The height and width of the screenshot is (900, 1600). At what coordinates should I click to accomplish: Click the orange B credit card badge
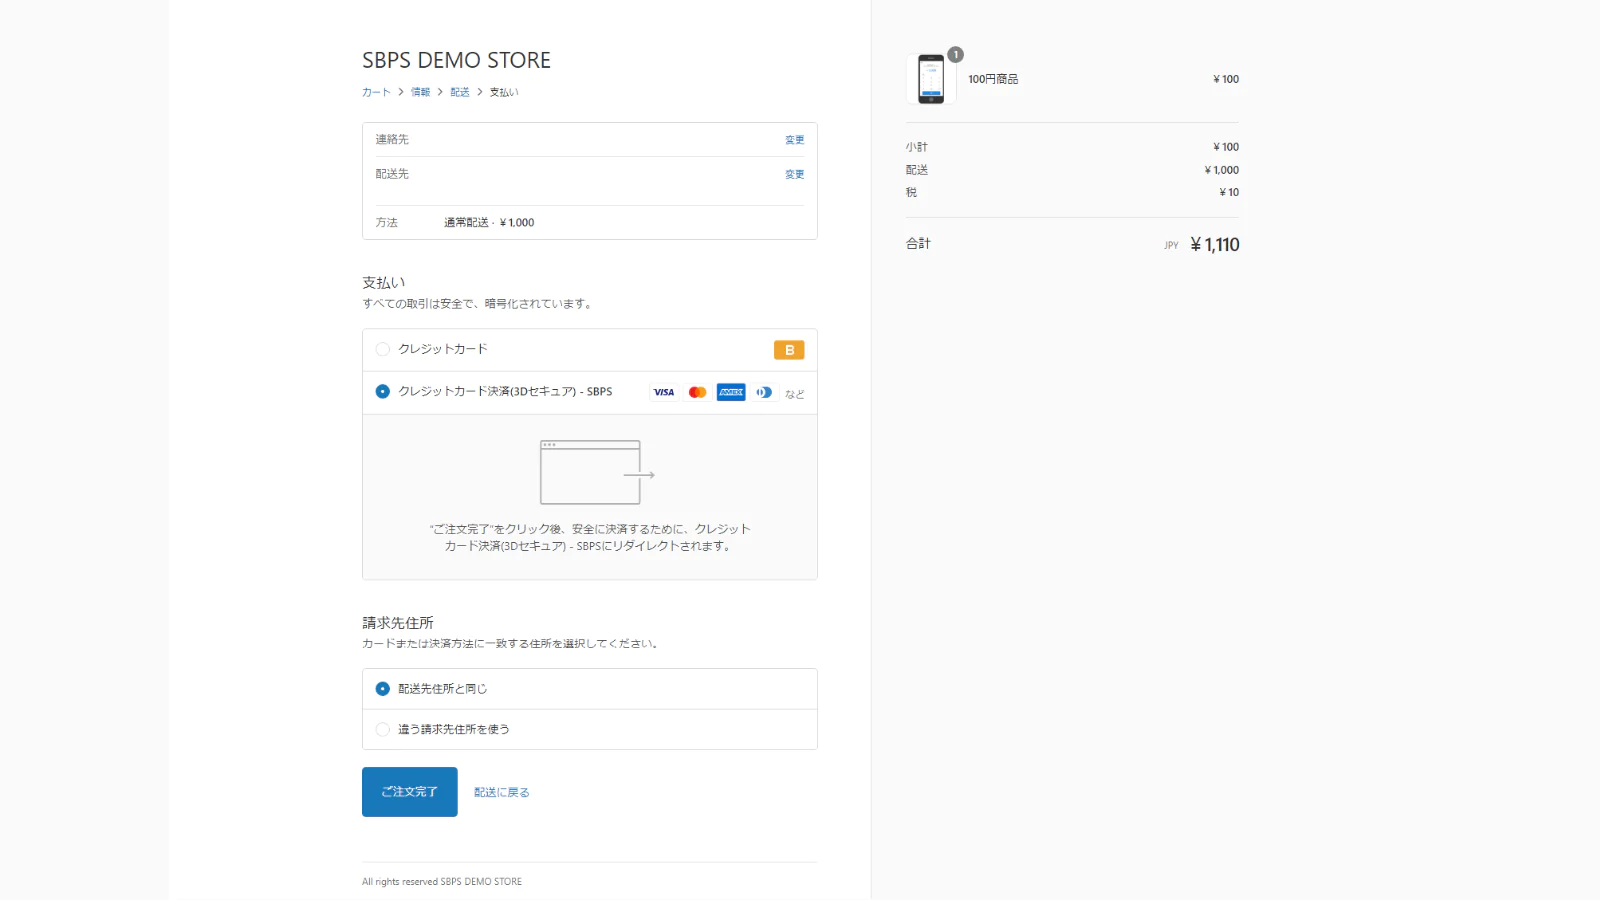(x=789, y=350)
